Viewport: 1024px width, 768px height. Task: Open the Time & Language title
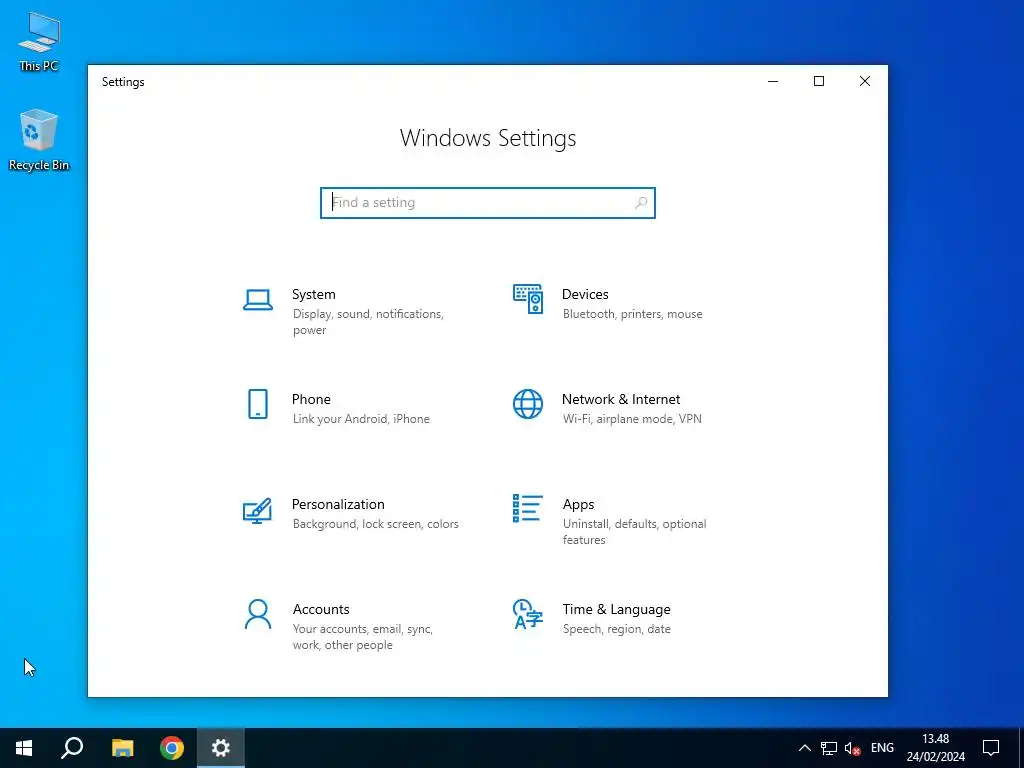point(616,609)
